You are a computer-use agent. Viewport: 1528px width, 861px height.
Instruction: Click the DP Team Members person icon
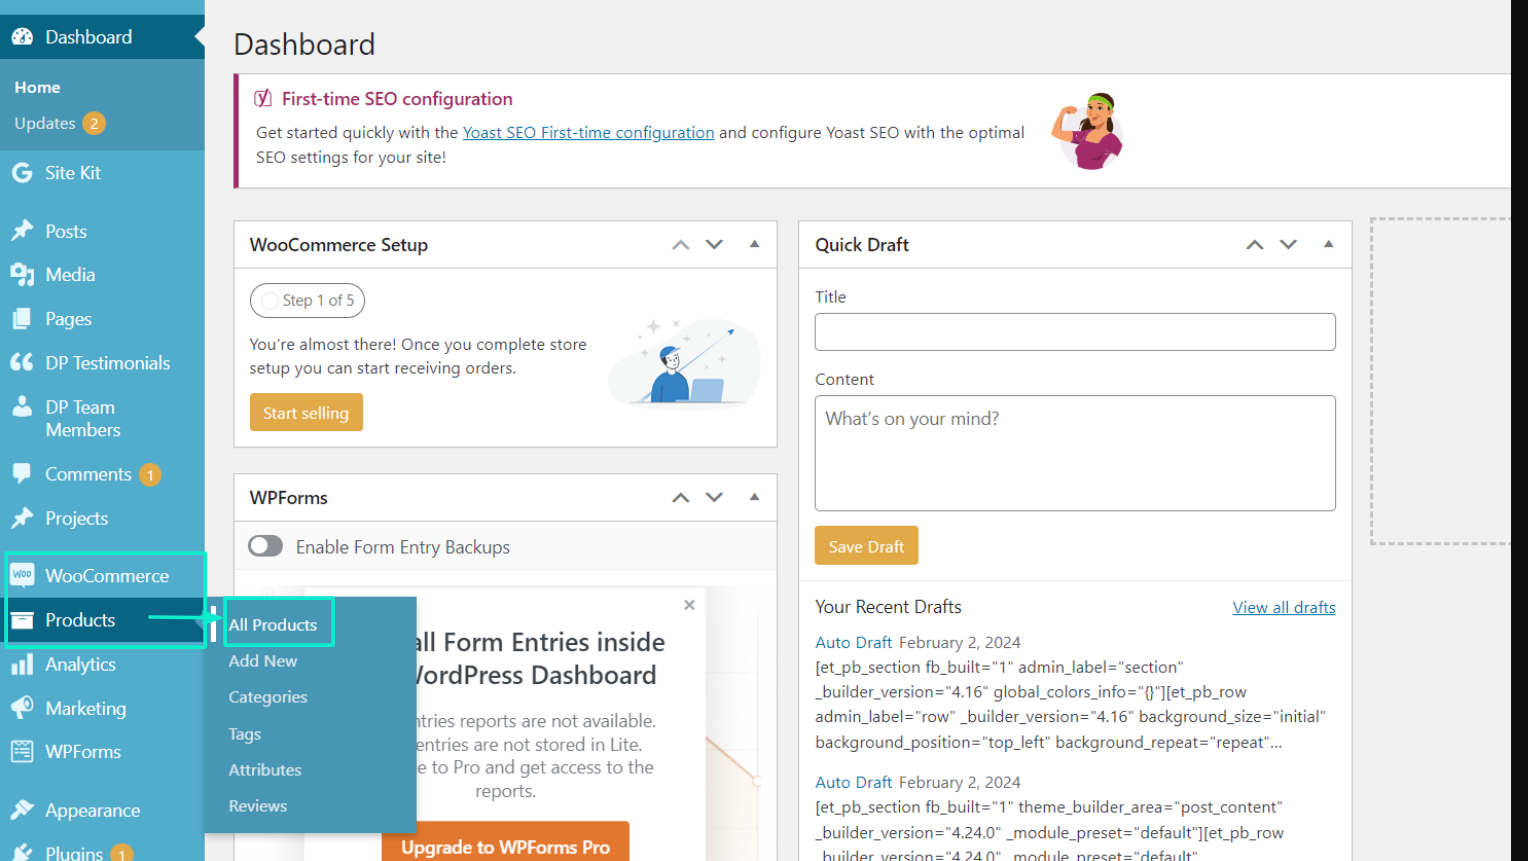(22, 406)
